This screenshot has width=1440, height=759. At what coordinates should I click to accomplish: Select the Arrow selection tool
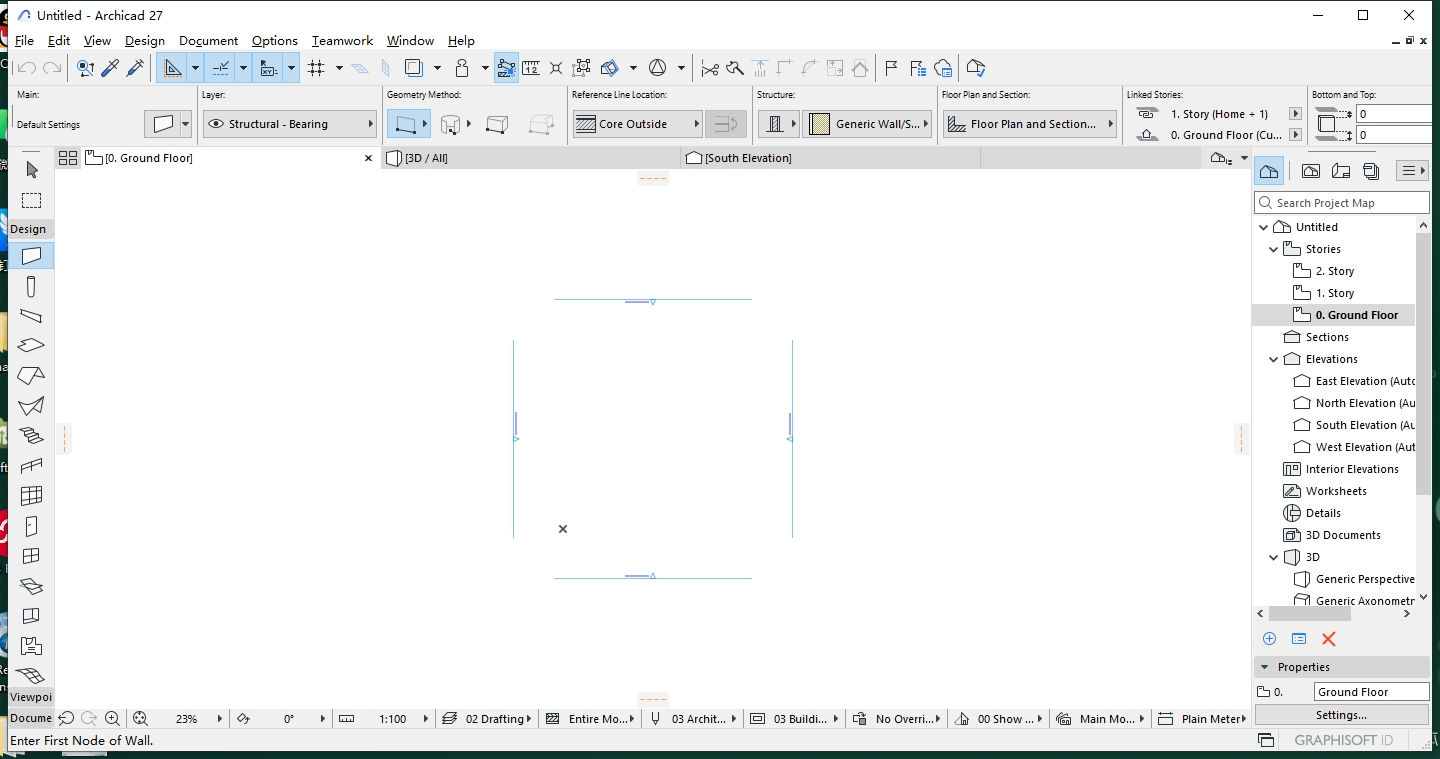[31, 170]
